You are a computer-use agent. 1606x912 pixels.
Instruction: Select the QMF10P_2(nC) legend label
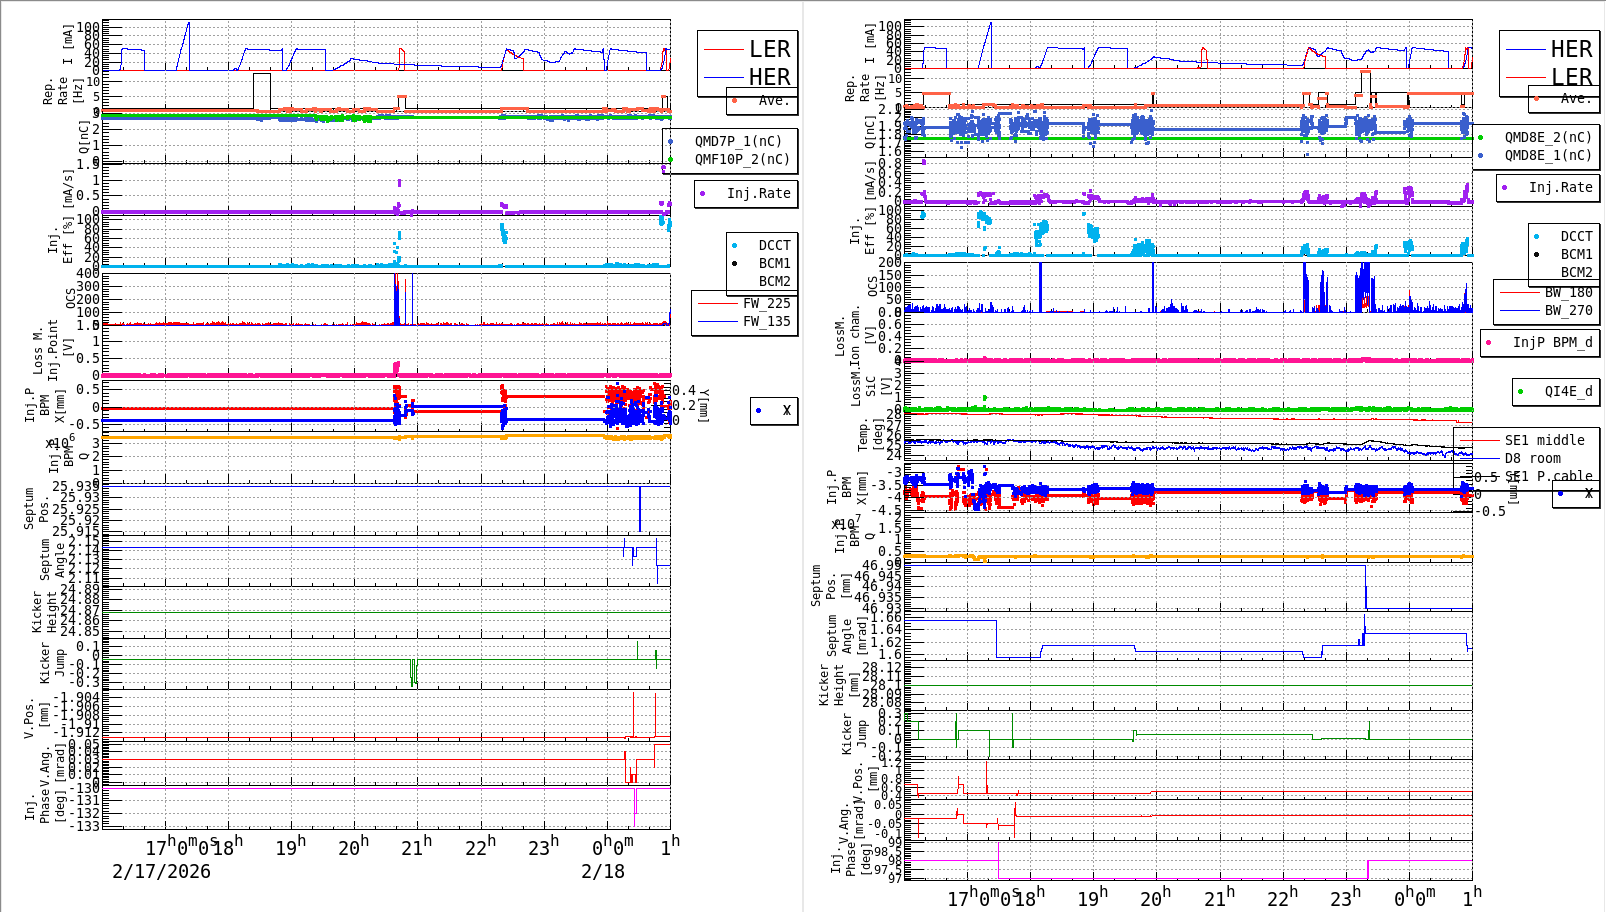(742, 159)
